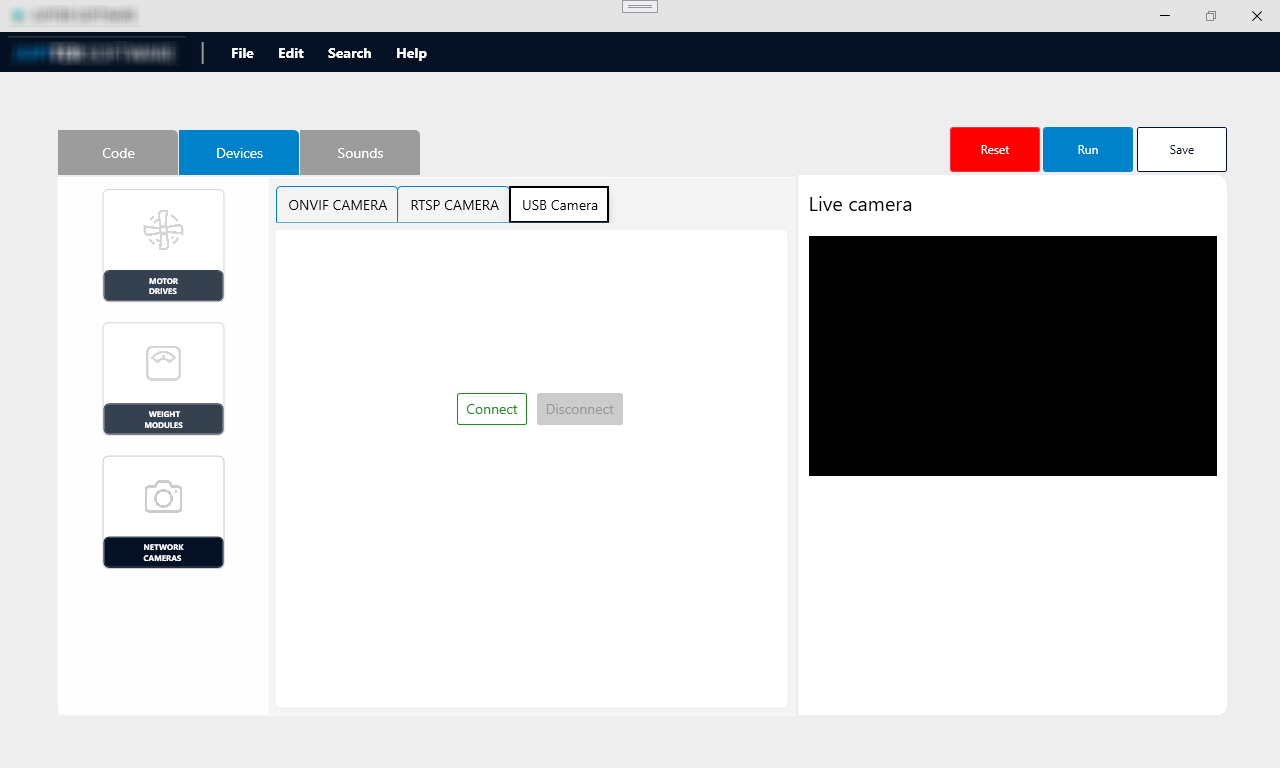
Task: Click the black live camera preview
Action: [x=1013, y=356]
